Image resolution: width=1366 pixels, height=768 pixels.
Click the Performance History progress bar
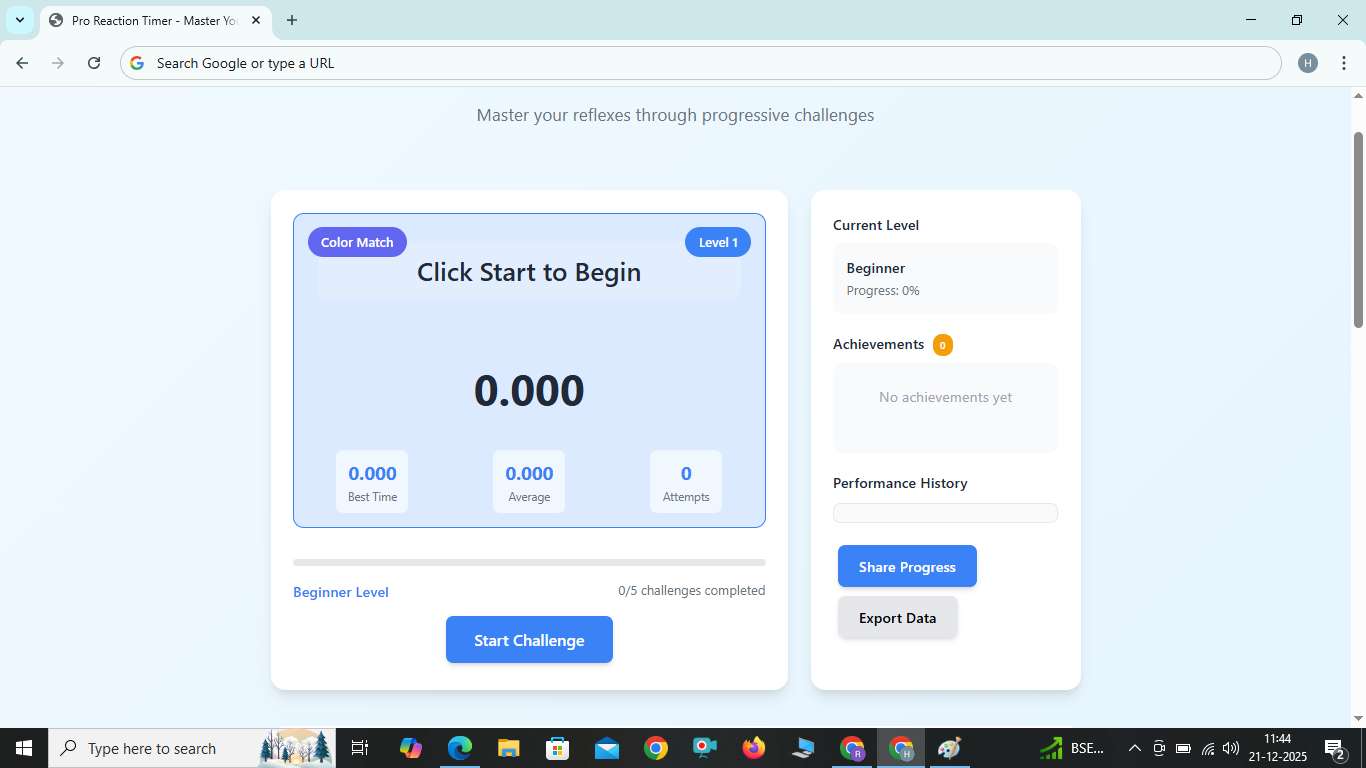[944, 512]
